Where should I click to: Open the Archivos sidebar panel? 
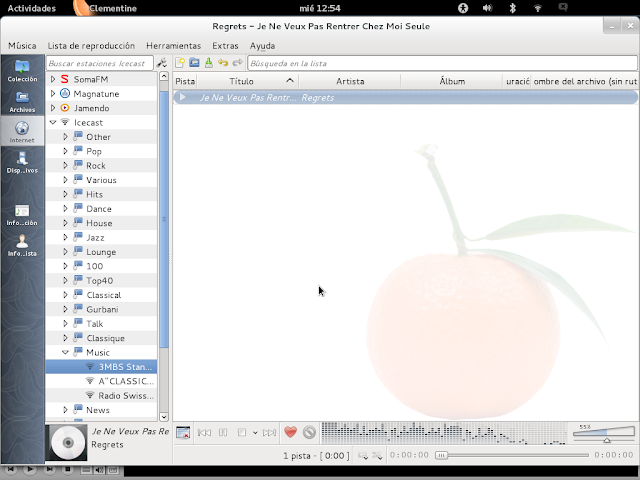22,101
